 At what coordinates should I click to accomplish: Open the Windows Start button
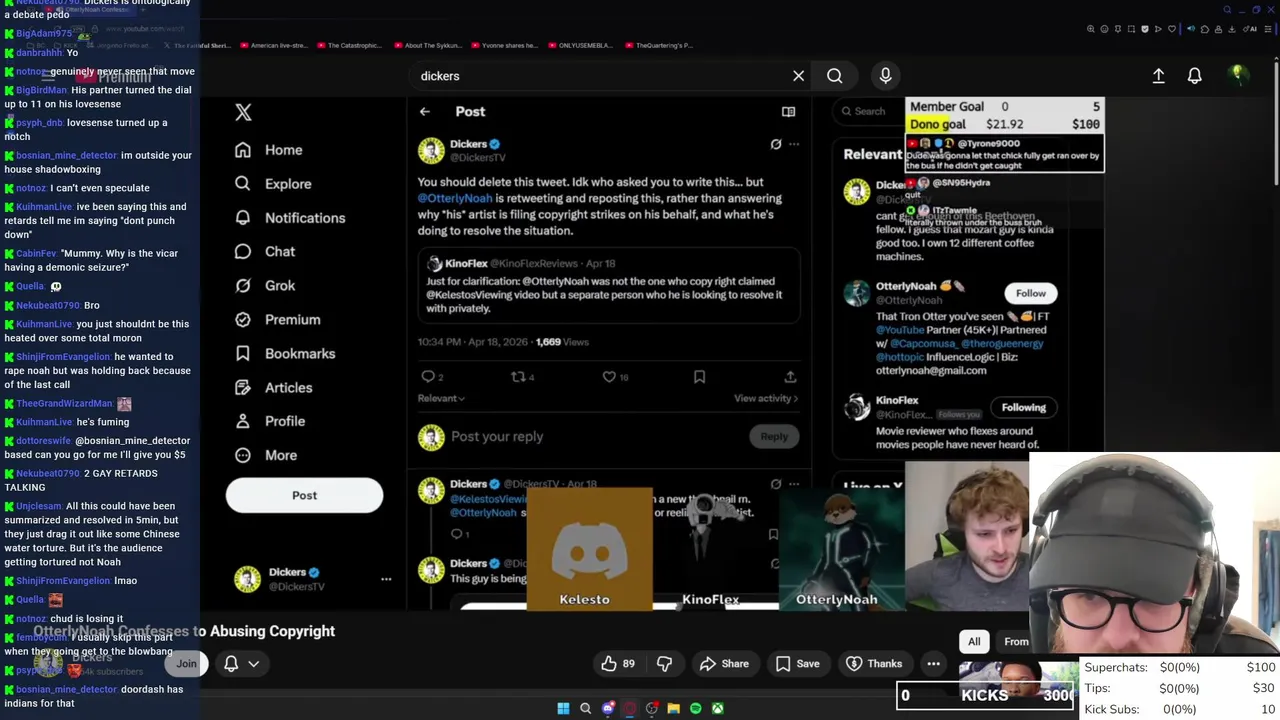(563, 708)
